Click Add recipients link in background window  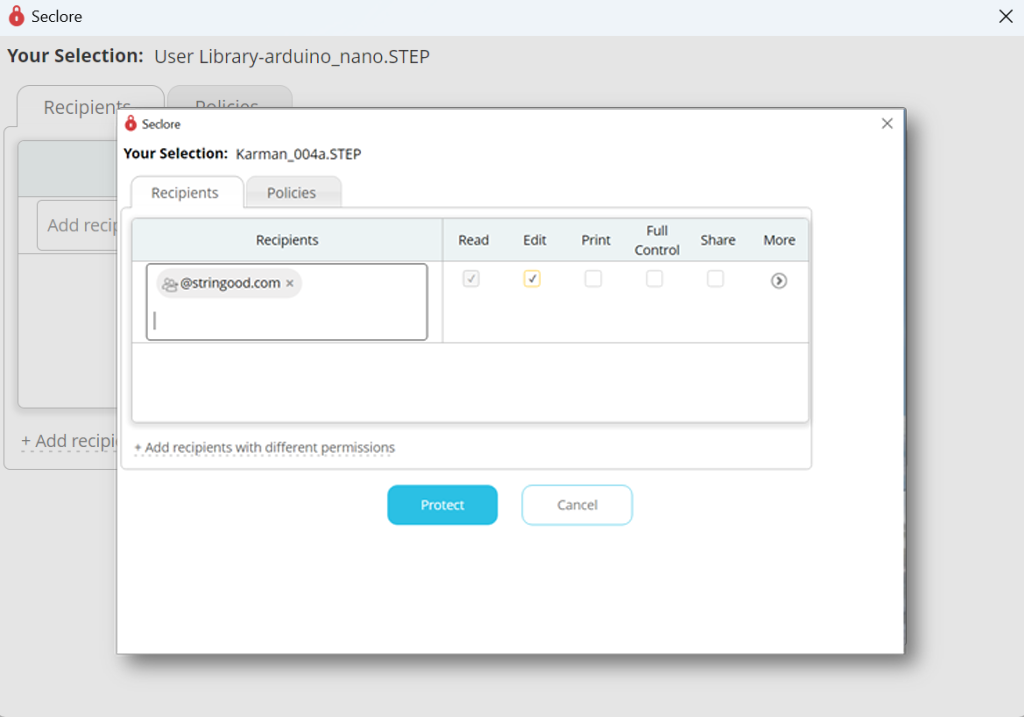(69, 441)
